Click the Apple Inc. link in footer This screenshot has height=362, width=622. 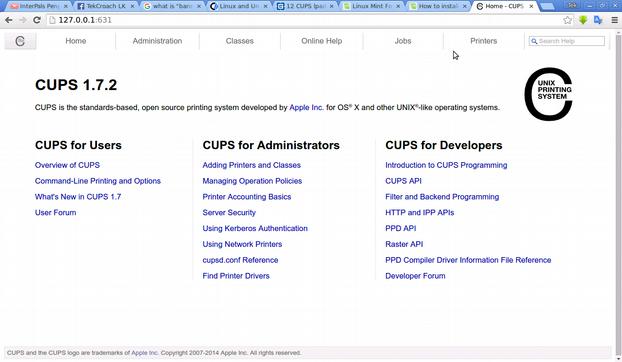tap(145, 353)
